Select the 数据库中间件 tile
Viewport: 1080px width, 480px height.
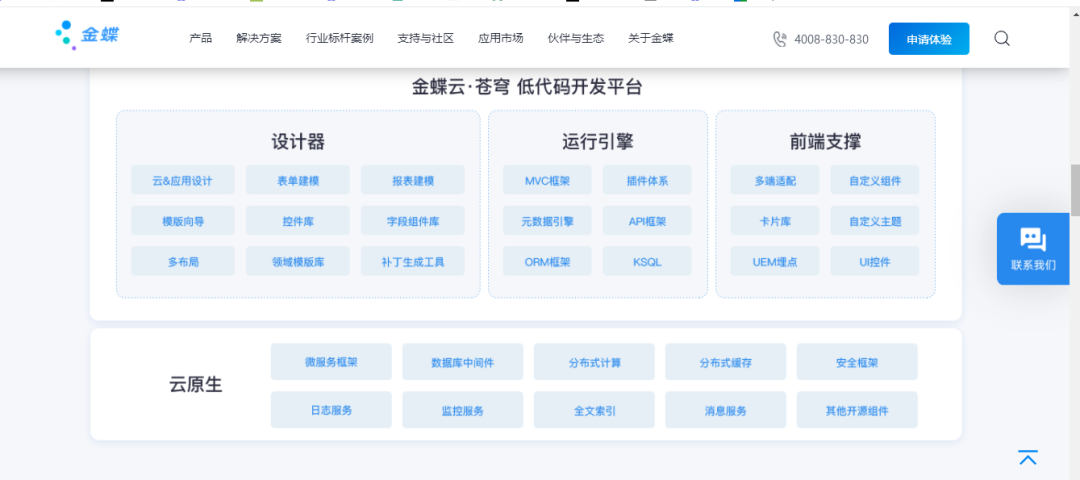click(463, 362)
